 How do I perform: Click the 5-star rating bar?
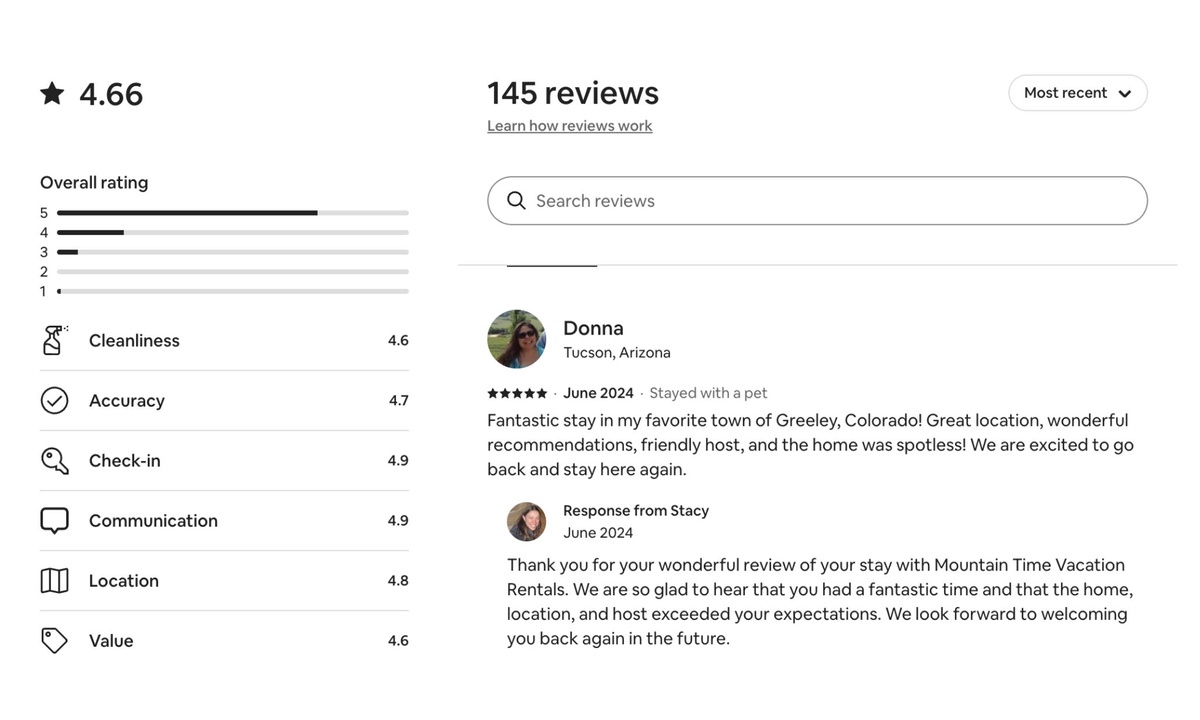pos(232,213)
